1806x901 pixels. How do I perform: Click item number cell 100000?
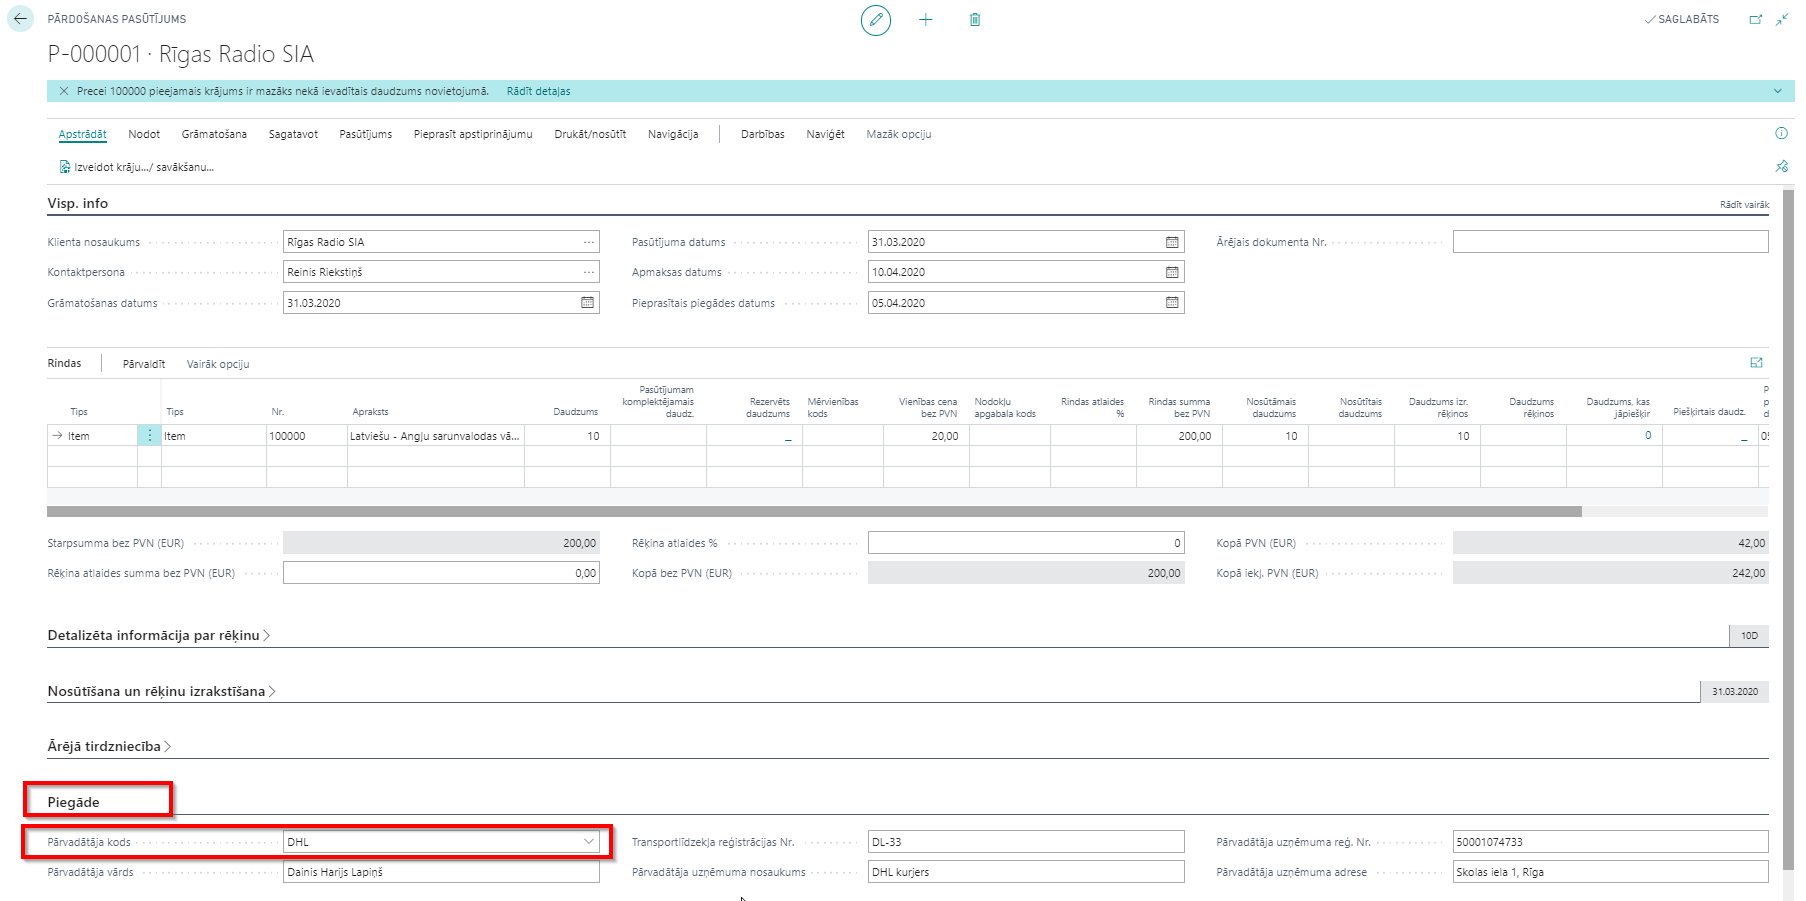point(306,436)
